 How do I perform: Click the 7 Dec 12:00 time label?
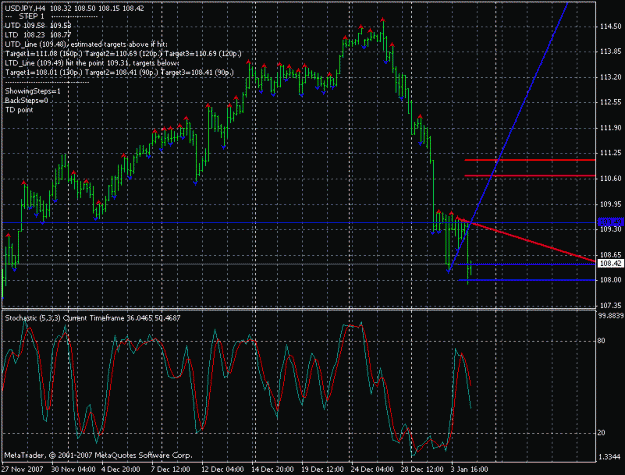click(x=171, y=469)
